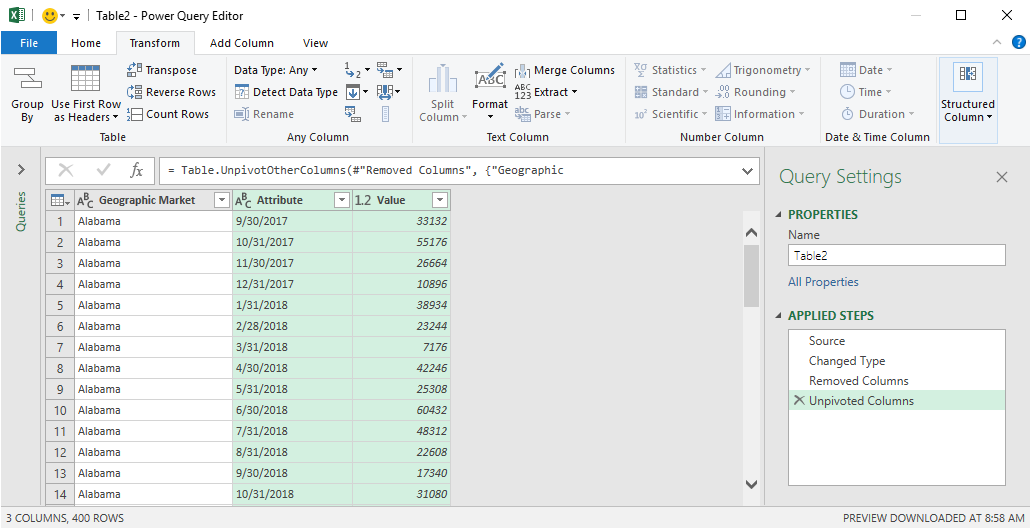Click the Merge Columns icon

click(x=523, y=70)
